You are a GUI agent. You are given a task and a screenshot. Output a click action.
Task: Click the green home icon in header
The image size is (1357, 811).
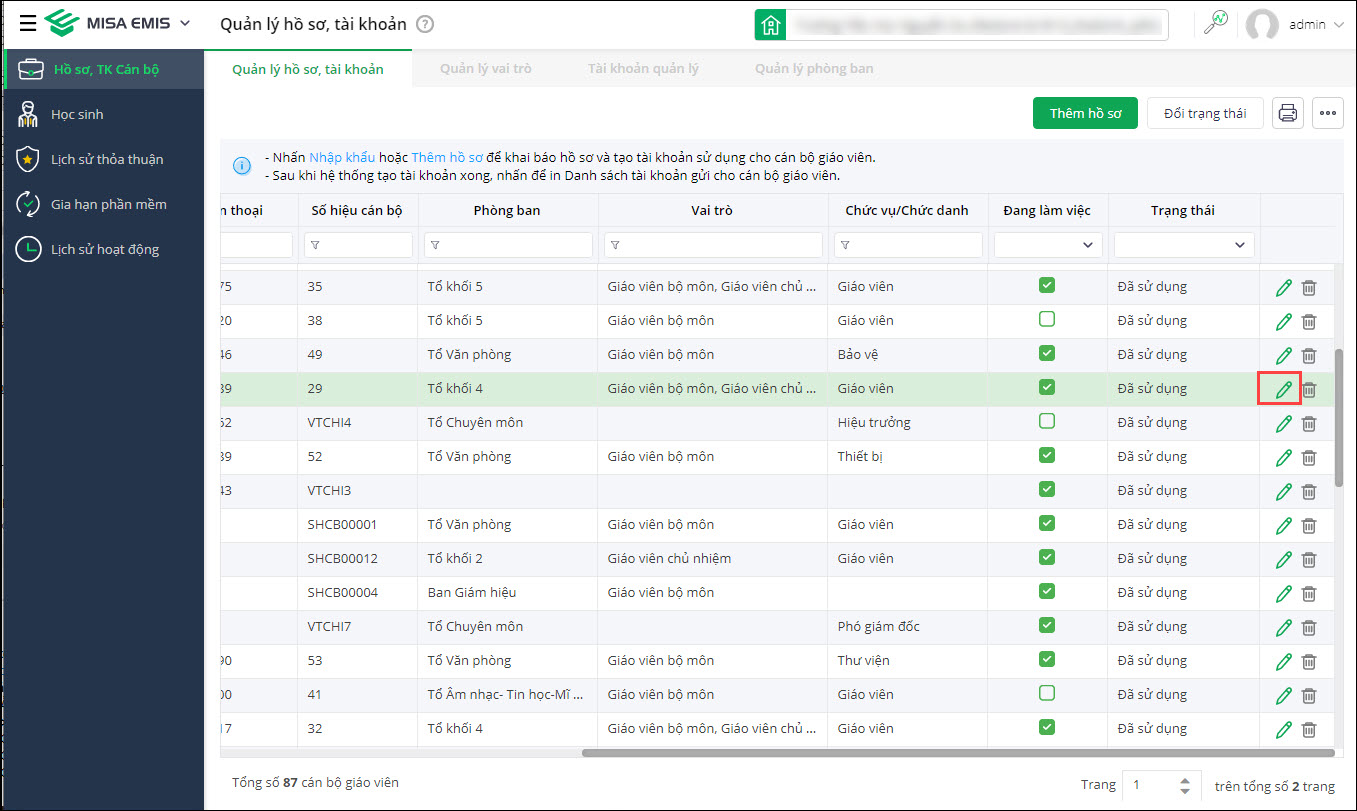(770, 25)
